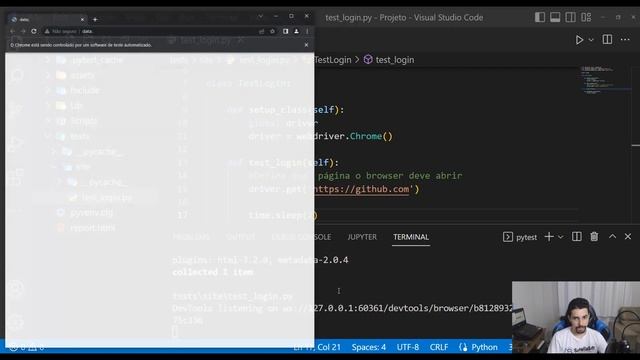Viewport: 640px width, 360px height.
Task: Change indentation via Spaces: 4 status
Action: coord(369,347)
